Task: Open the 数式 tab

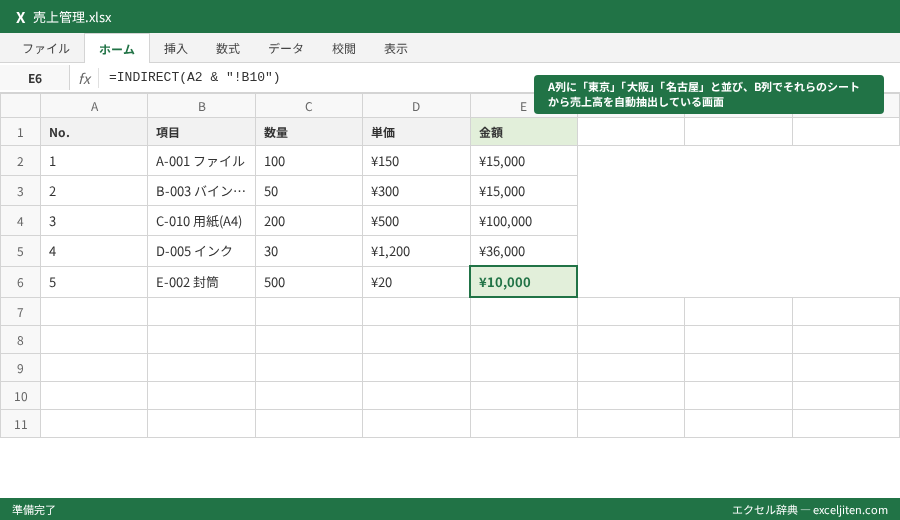Action: tap(228, 49)
